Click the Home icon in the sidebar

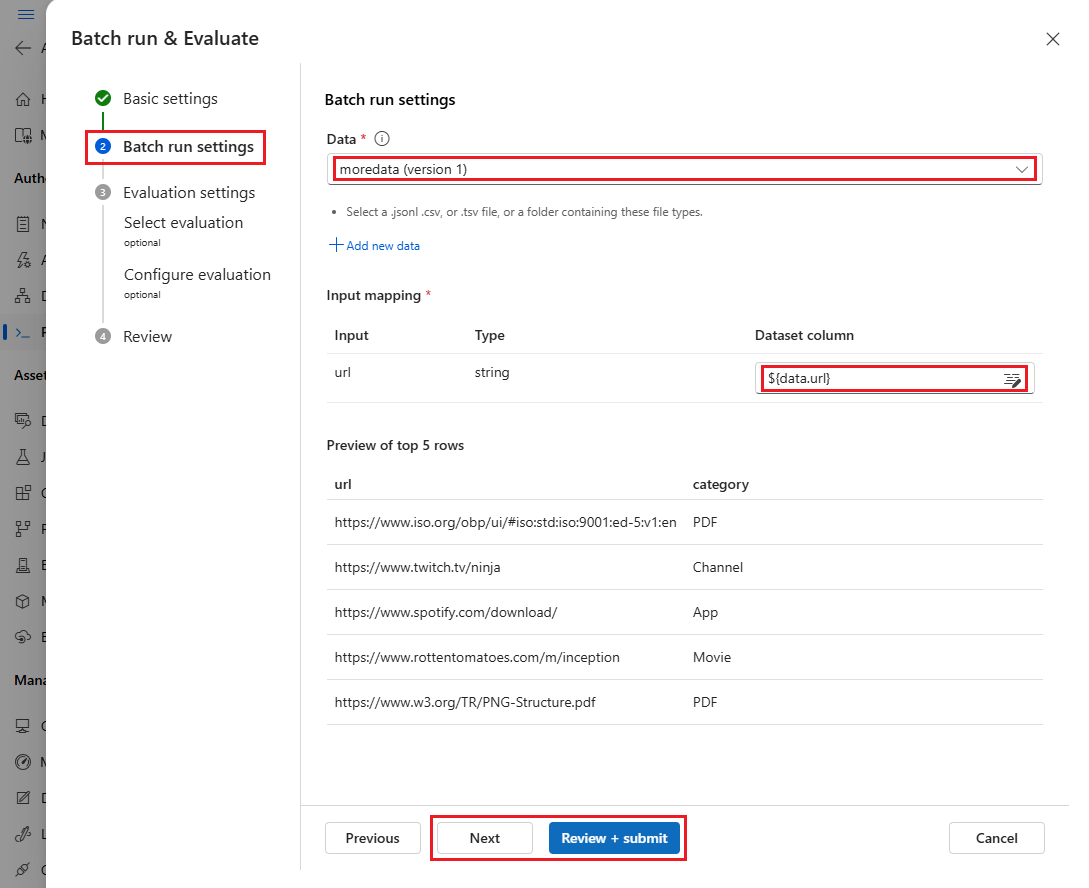point(23,99)
